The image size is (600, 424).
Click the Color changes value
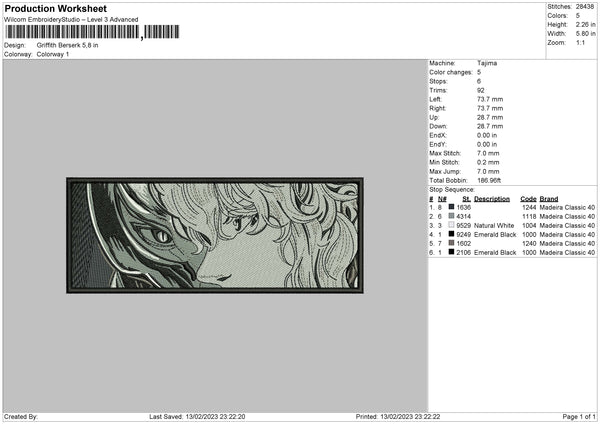pos(479,72)
